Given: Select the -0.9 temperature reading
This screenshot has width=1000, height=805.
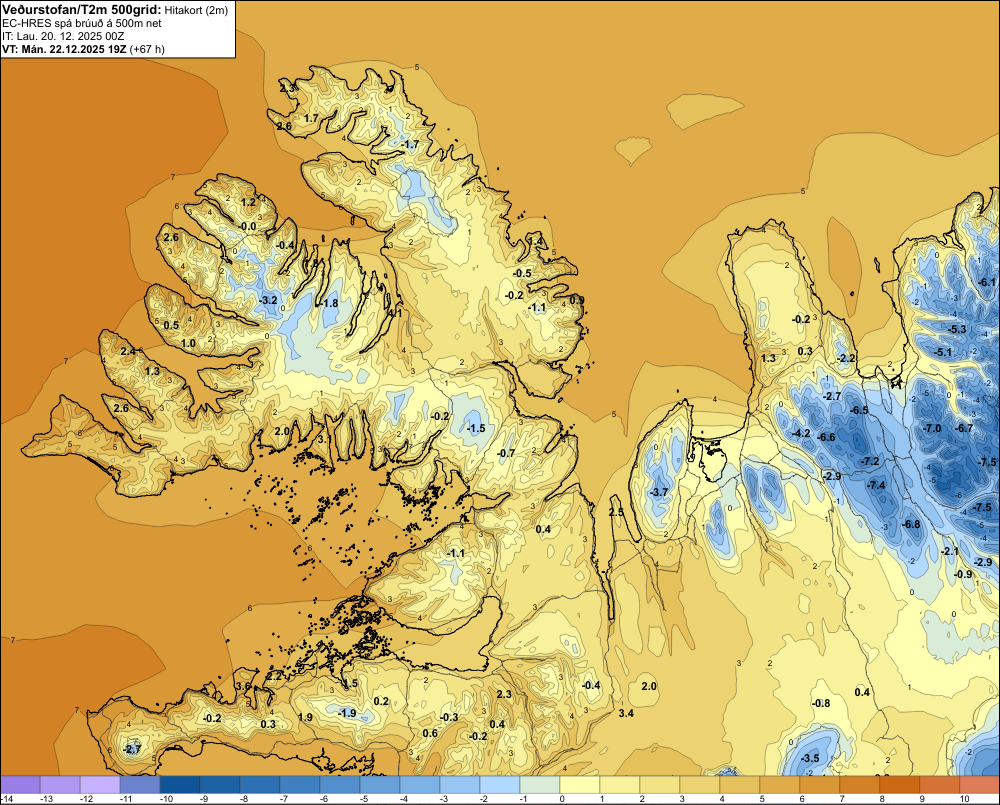Looking at the screenshot, I should coord(963,574).
